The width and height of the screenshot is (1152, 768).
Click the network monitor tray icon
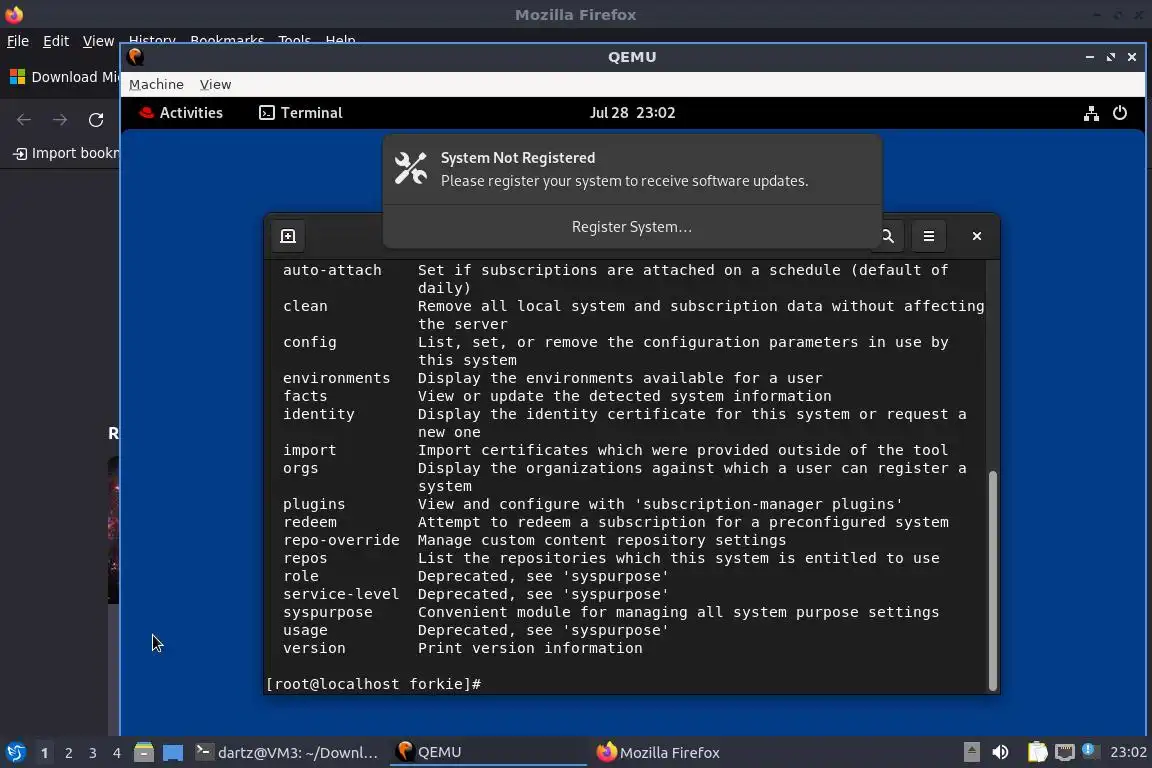(x=1065, y=753)
